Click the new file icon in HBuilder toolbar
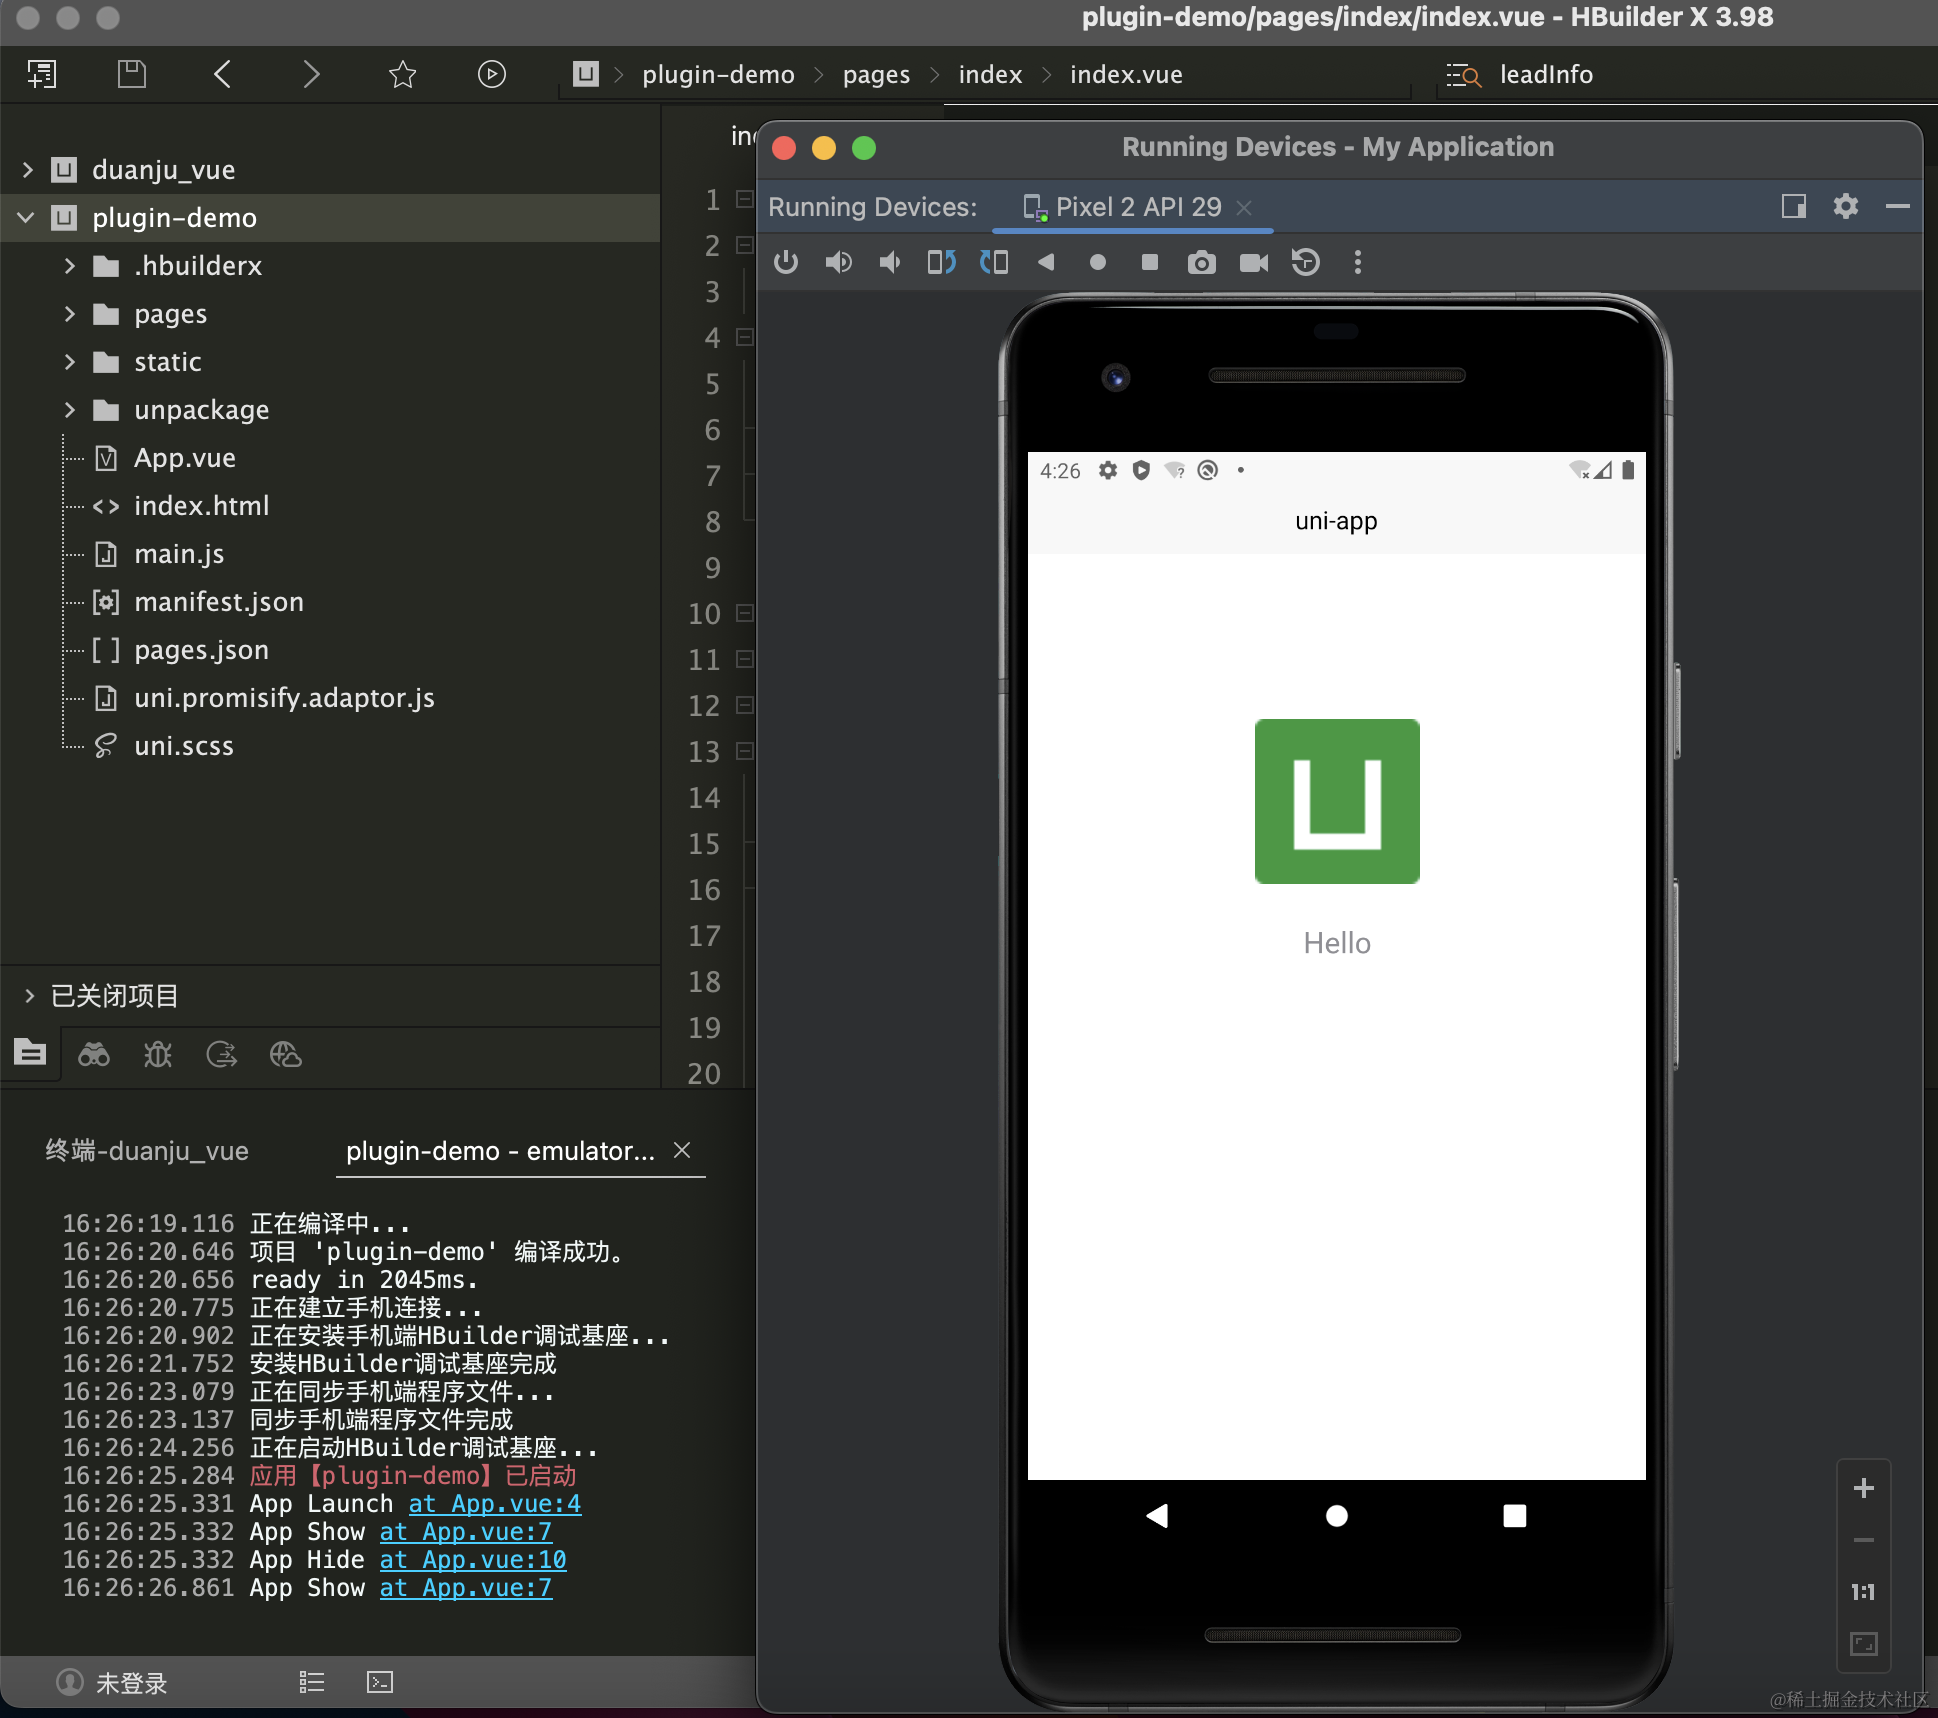This screenshot has width=1938, height=1718. pos(42,74)
